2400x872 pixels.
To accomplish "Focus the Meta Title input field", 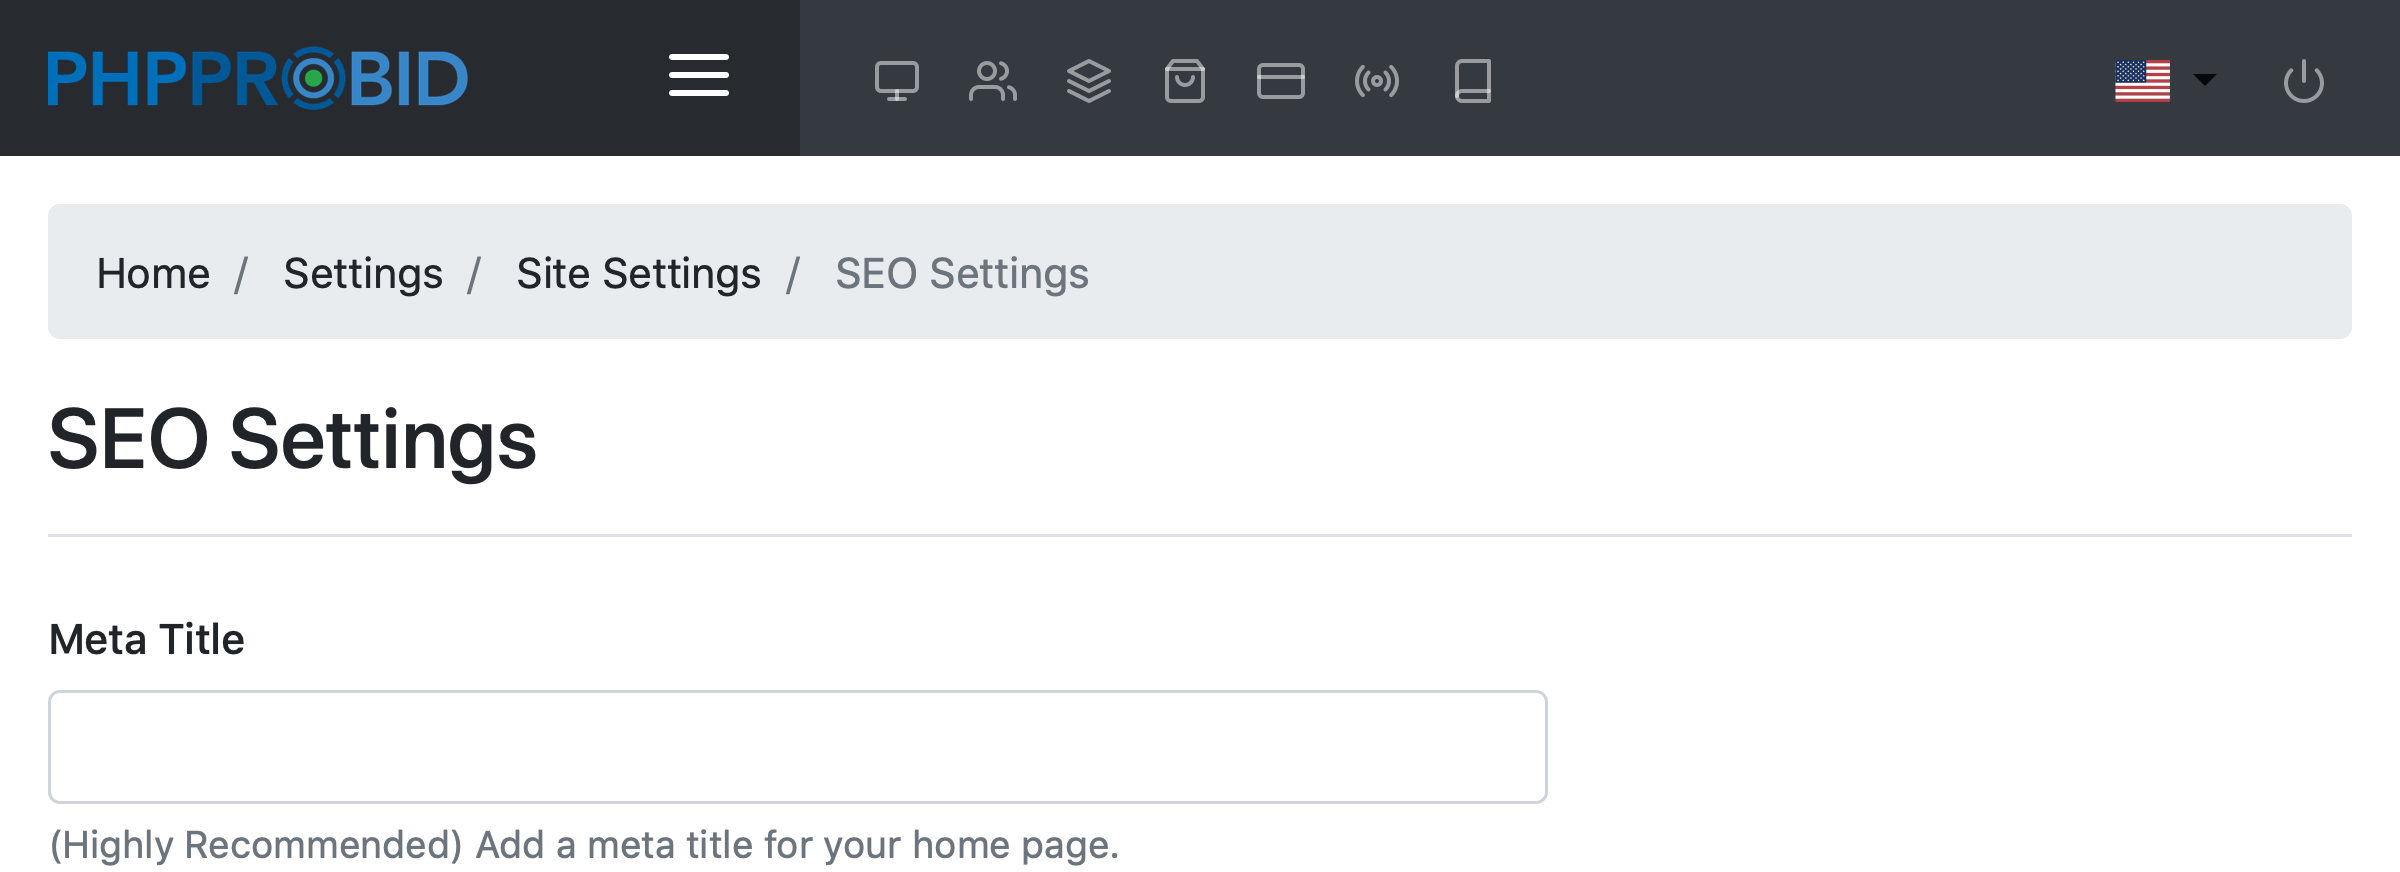I will tap(797, 746).
